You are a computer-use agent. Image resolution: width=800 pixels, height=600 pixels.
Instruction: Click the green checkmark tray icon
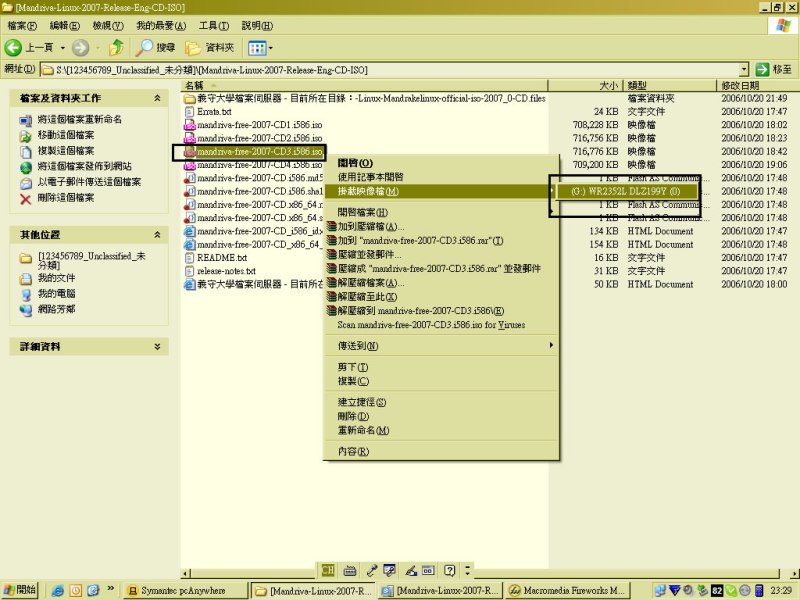pyautogui.click(x=731, y=590)
